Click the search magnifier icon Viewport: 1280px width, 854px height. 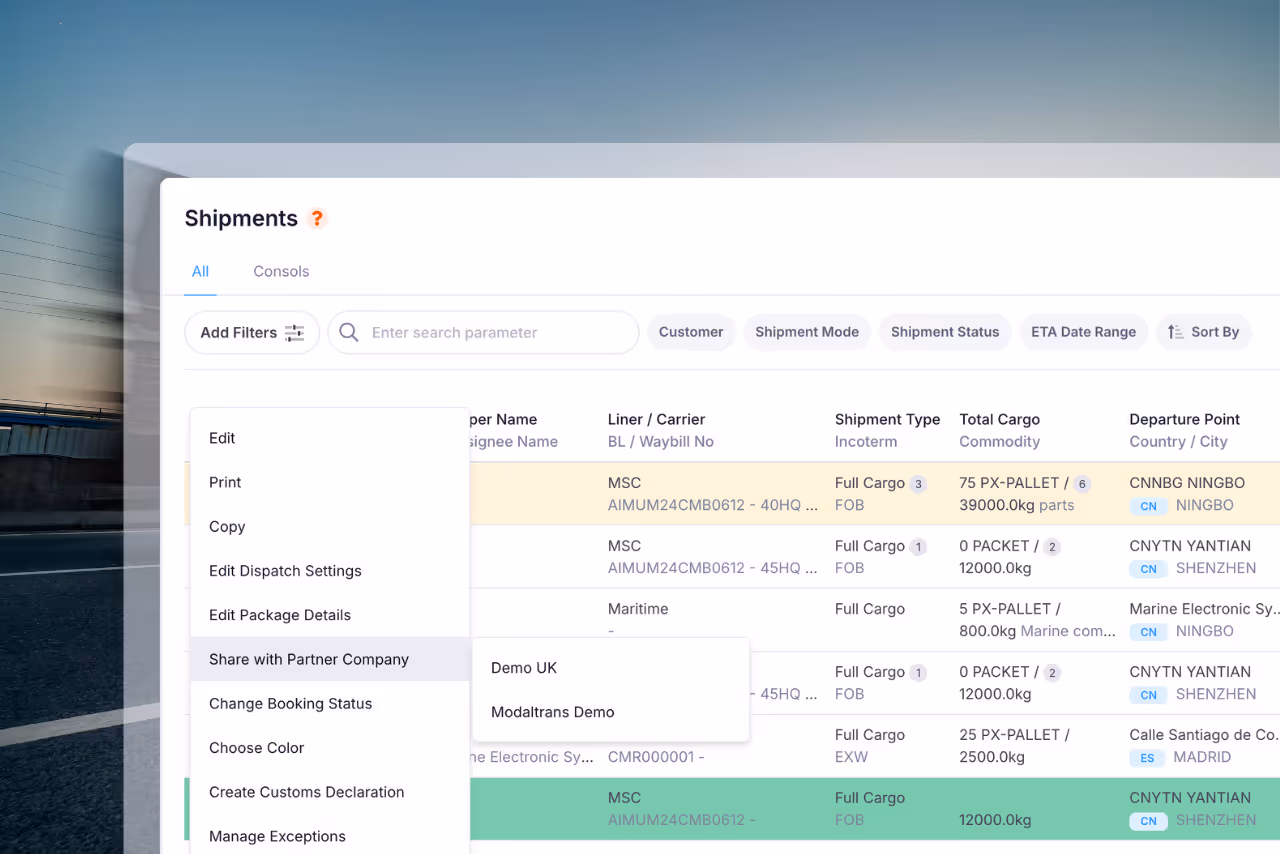(x=349, y=332)
